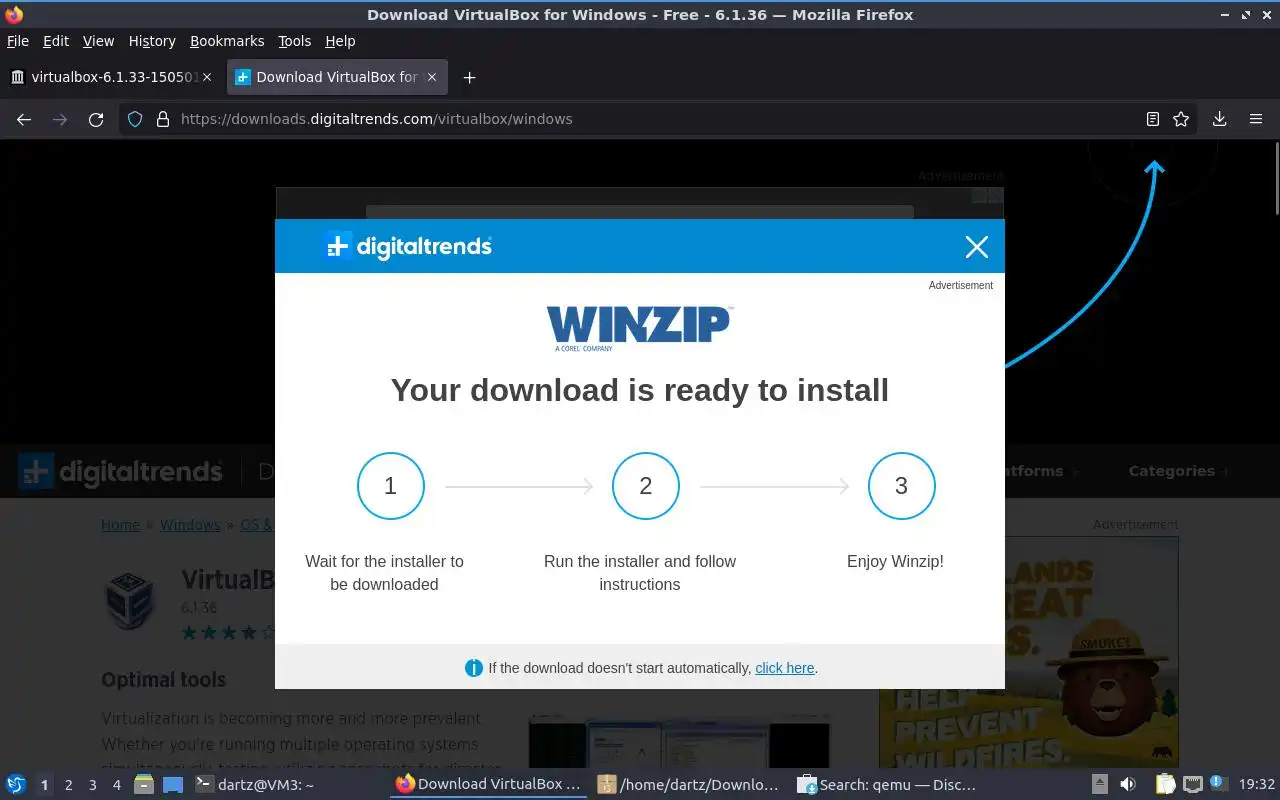1280x800 pixels.
Task: Open the File menu
Action: coord(18,41)
